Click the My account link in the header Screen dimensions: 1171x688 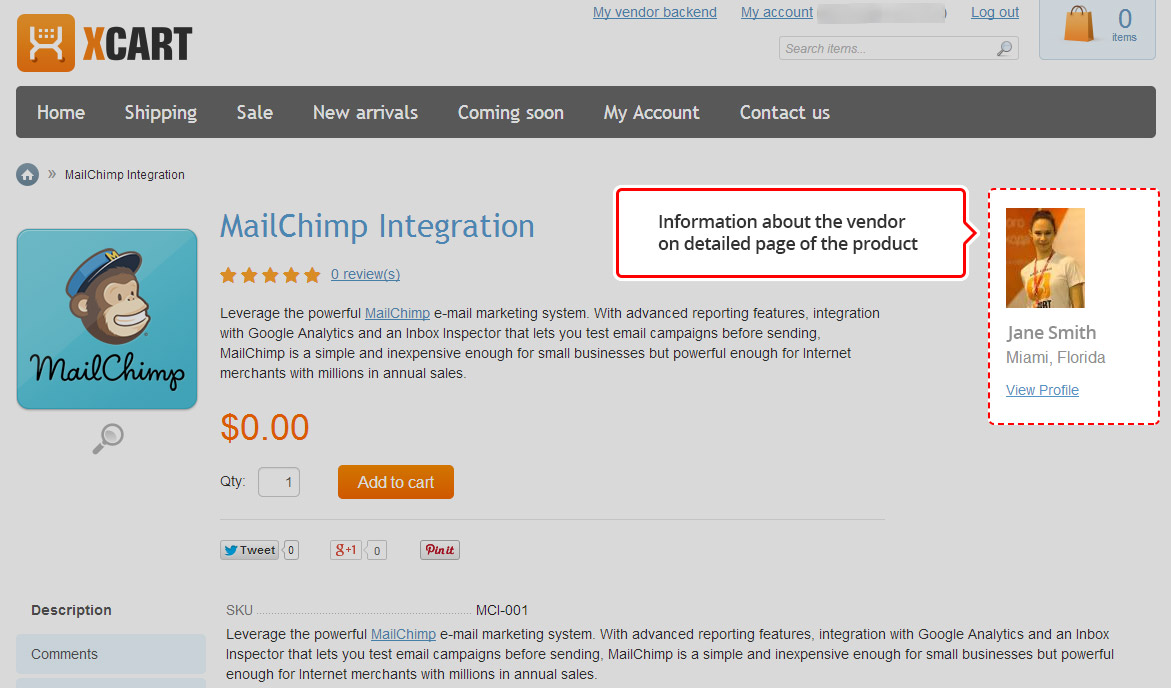click(x=777, y=12)
